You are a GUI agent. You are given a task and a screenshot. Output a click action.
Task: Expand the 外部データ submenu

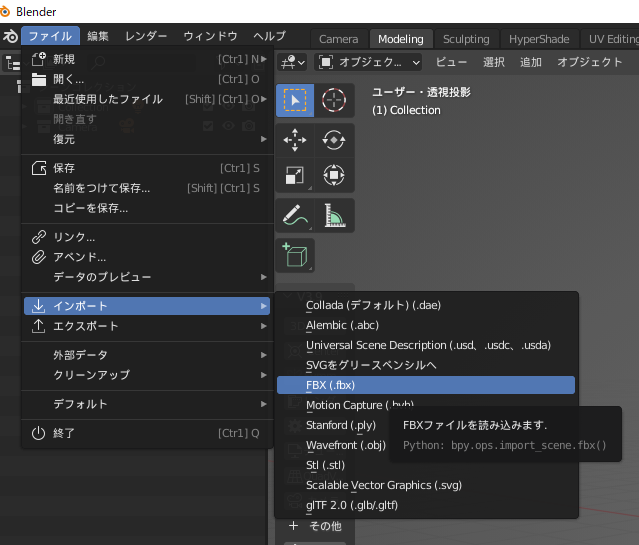point(146,355)
